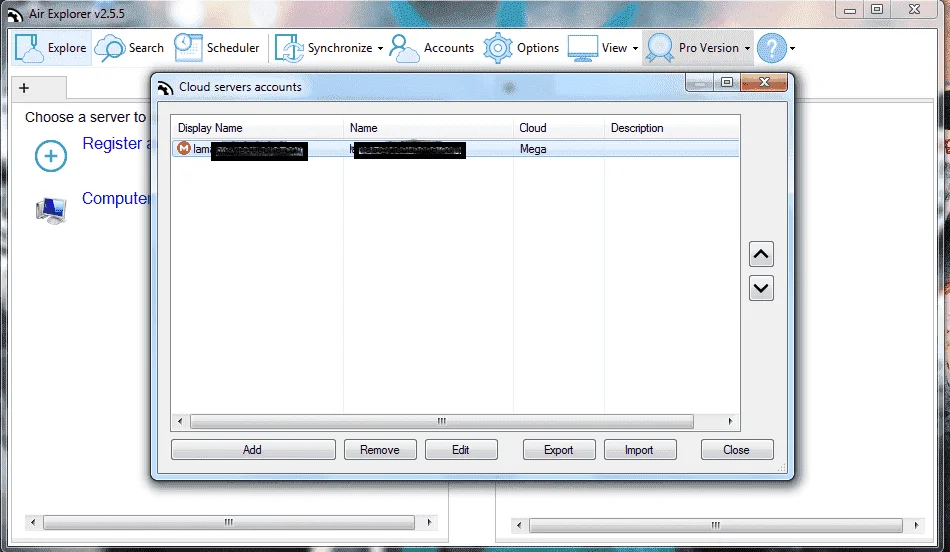Click the Pro Version ribbon icon
The width and height of the screenshot is (950, 552).
point(660,48)
